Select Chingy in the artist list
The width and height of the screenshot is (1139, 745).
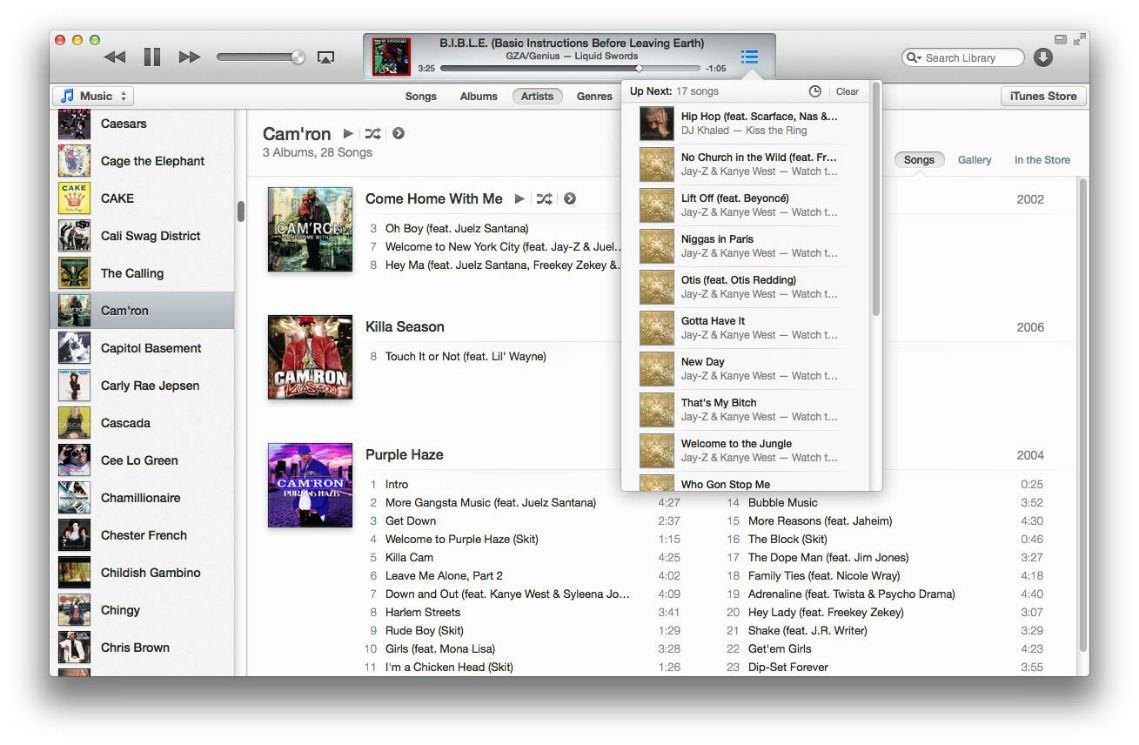coord(142,610)
